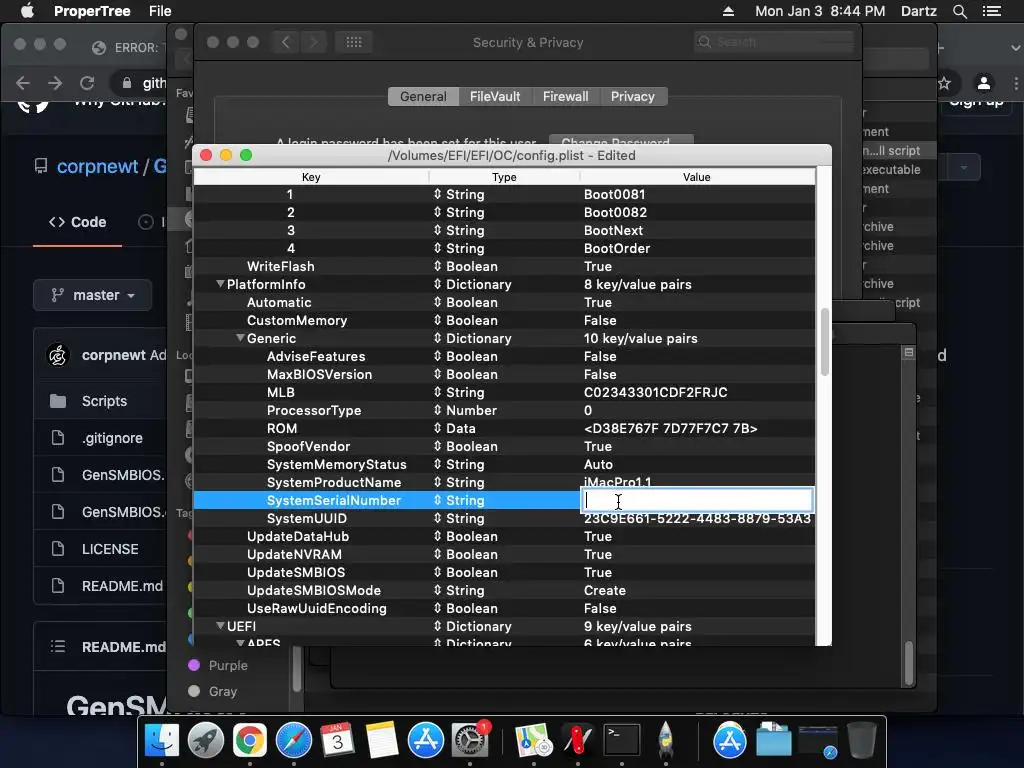Viewport: 1024px width, 768px height.
Task: Open Apple menu
Action: coord(27,11)
